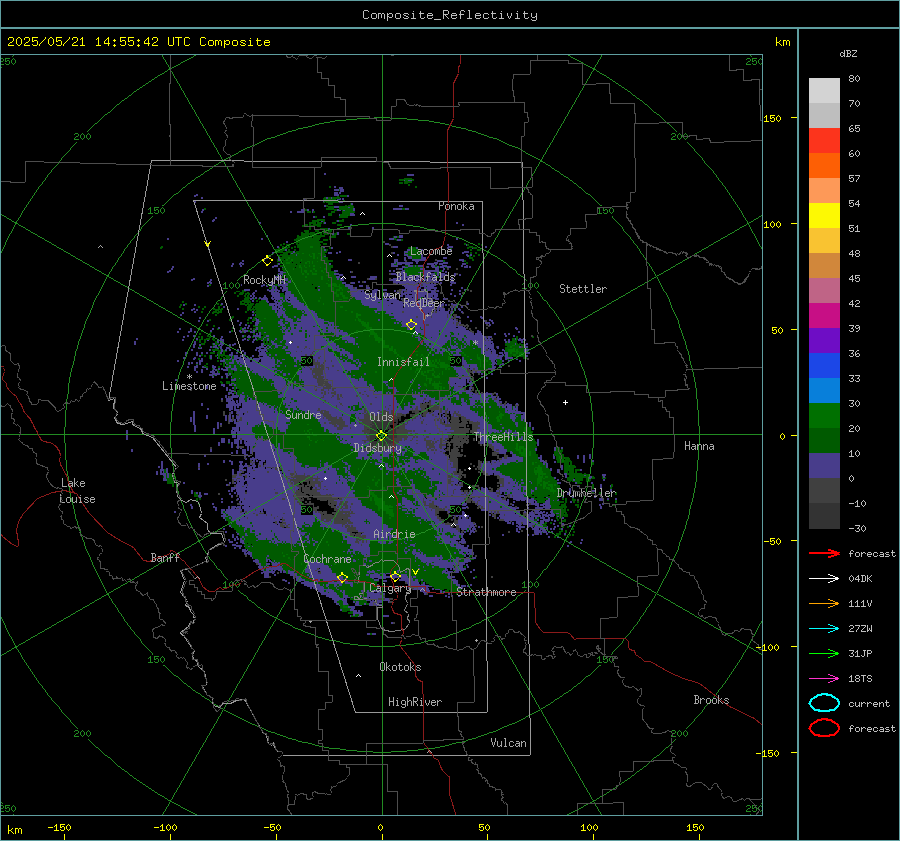The height and width of the screenshot is (841, 900).
Task: Click the orange 111V arrow legend icon
Action: tap(824, 603)
